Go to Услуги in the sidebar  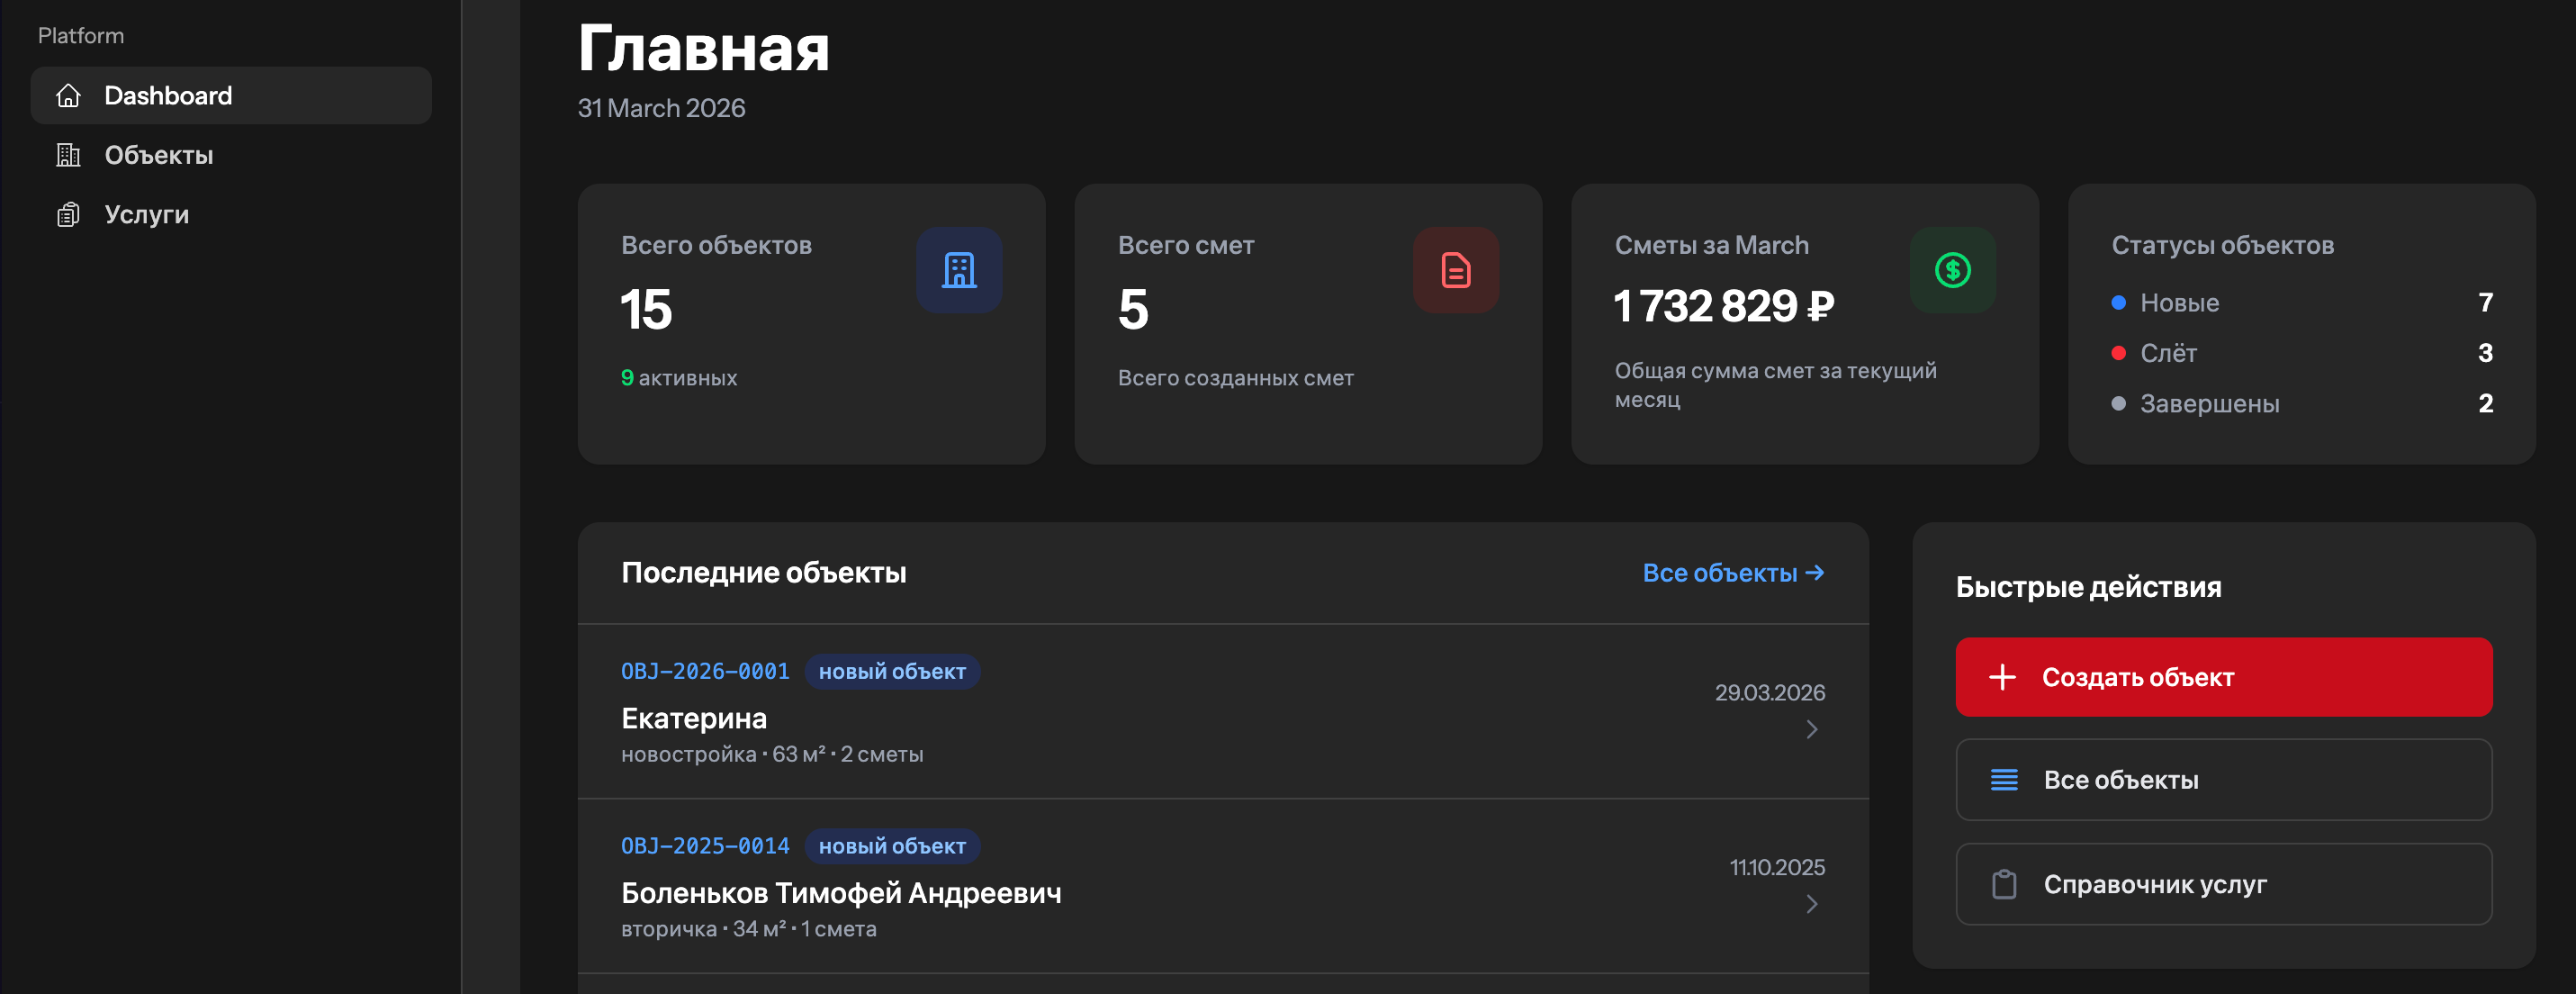pyautogui.click(x=146, y=215)
